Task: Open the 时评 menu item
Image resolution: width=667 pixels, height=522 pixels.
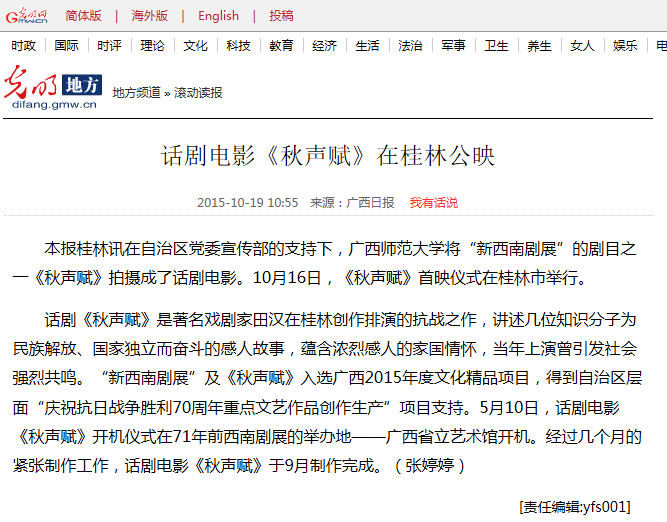Action: (x=109, y=45)
